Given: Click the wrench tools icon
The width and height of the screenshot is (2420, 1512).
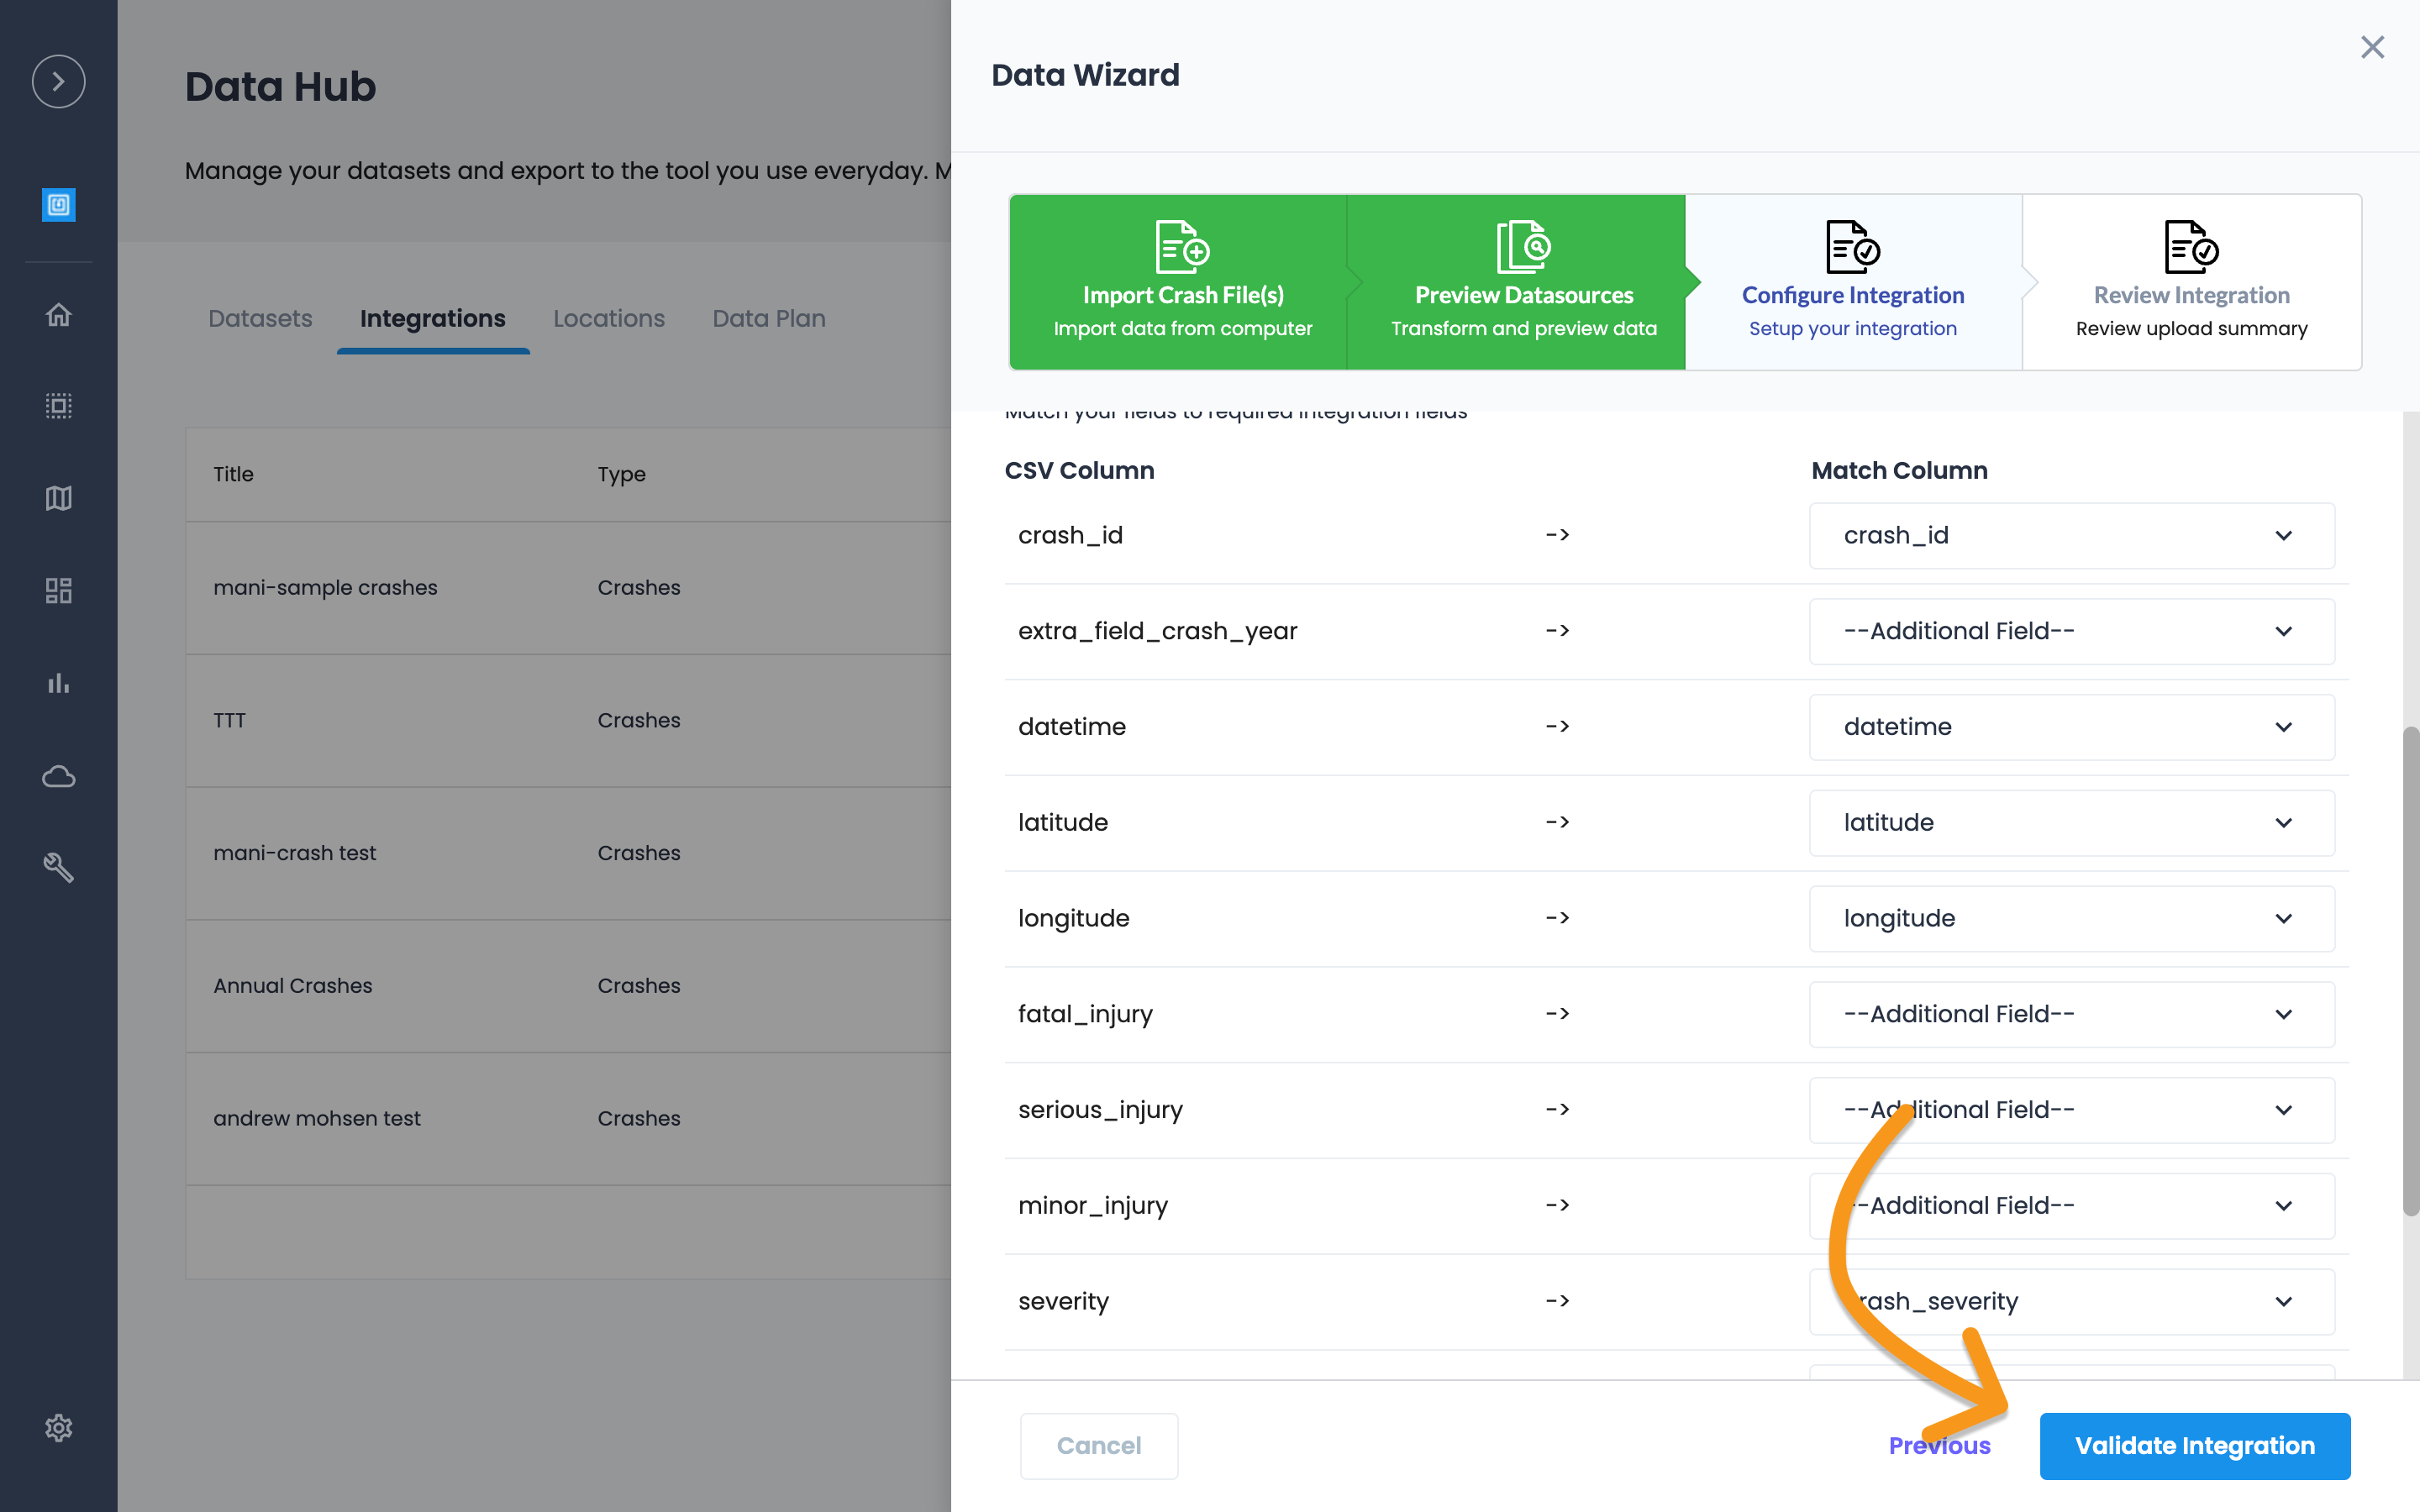Looking at the screenshot, I should tap(58, 867).
